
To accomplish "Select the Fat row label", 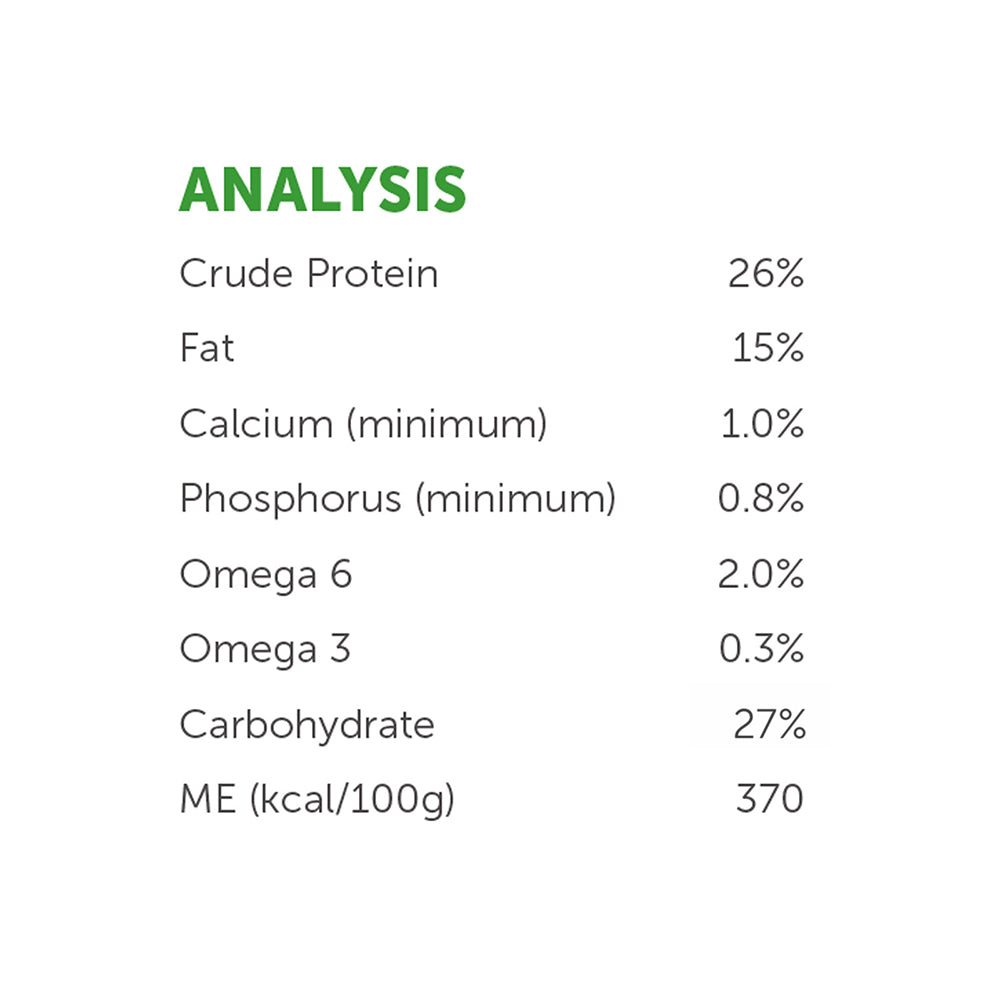I will click(x=207, y=349).
